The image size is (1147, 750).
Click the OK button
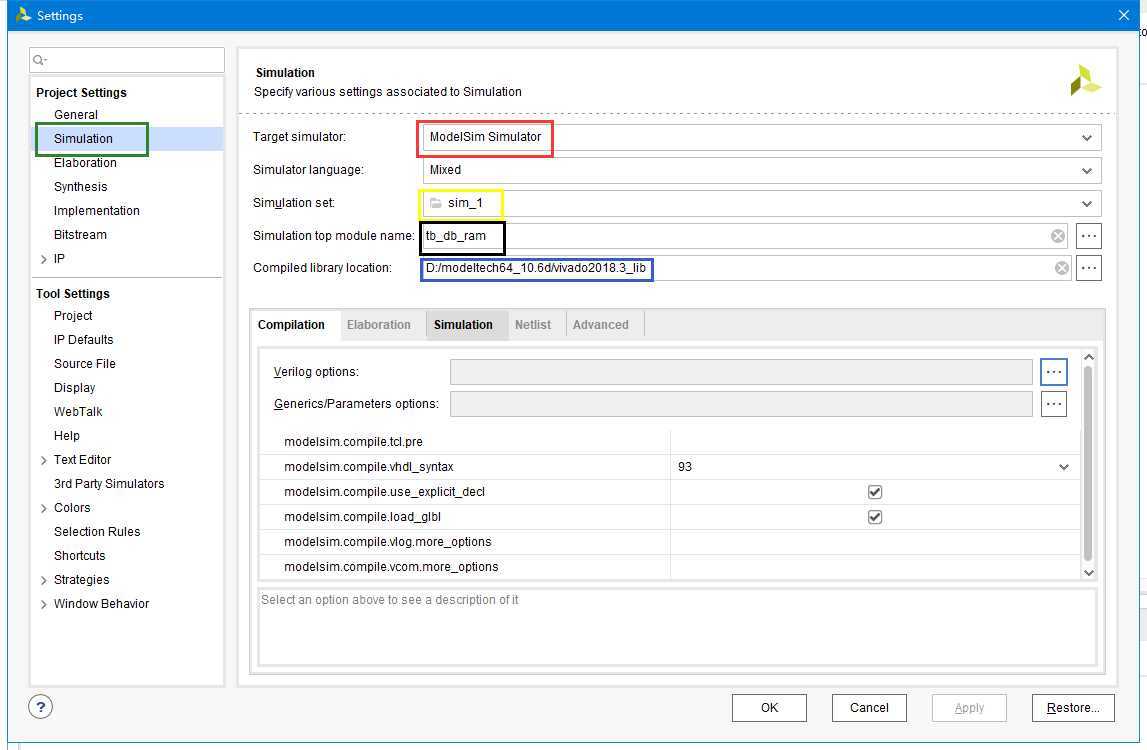pos(770,708)
